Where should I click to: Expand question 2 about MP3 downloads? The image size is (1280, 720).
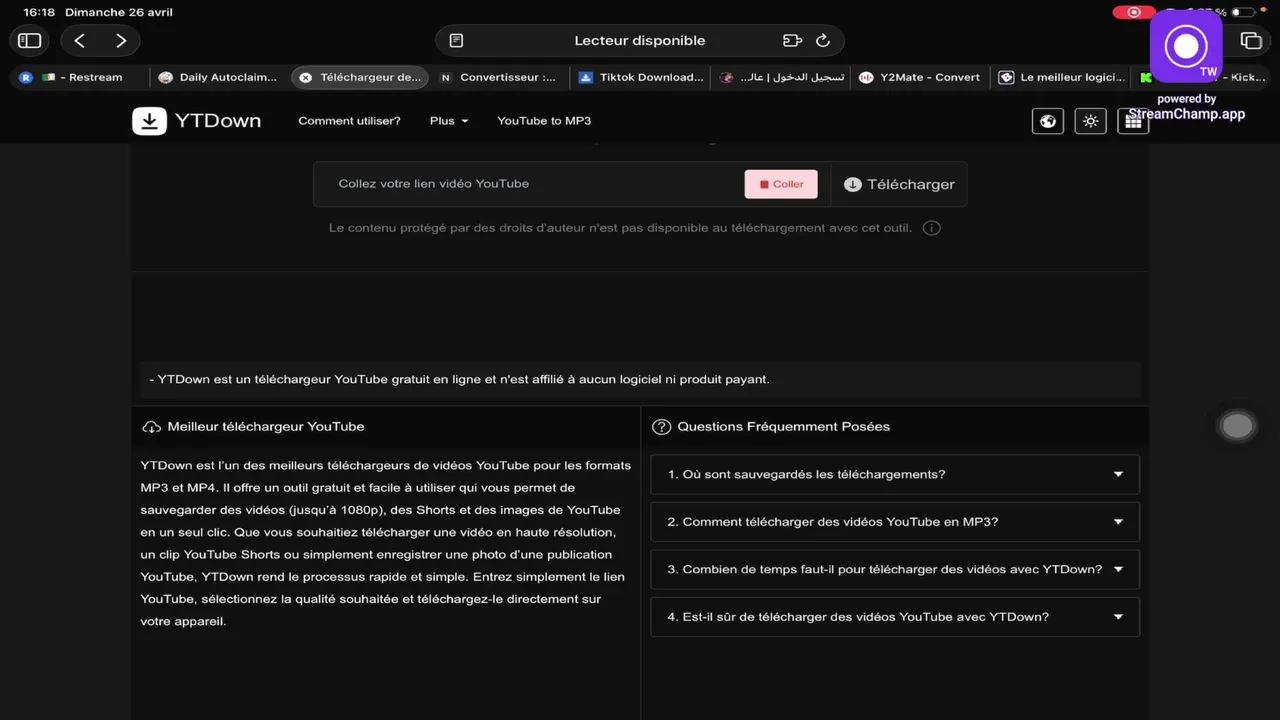coord(895,522)
